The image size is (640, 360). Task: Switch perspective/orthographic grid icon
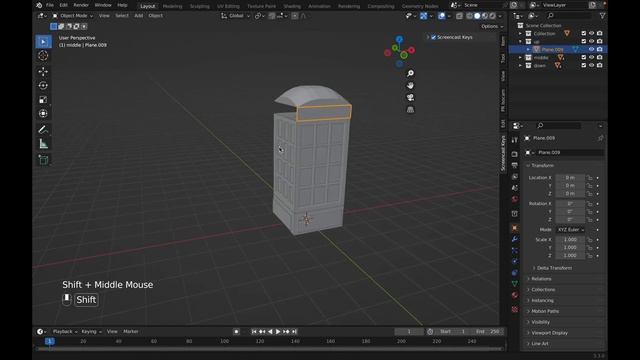point(410,110)
